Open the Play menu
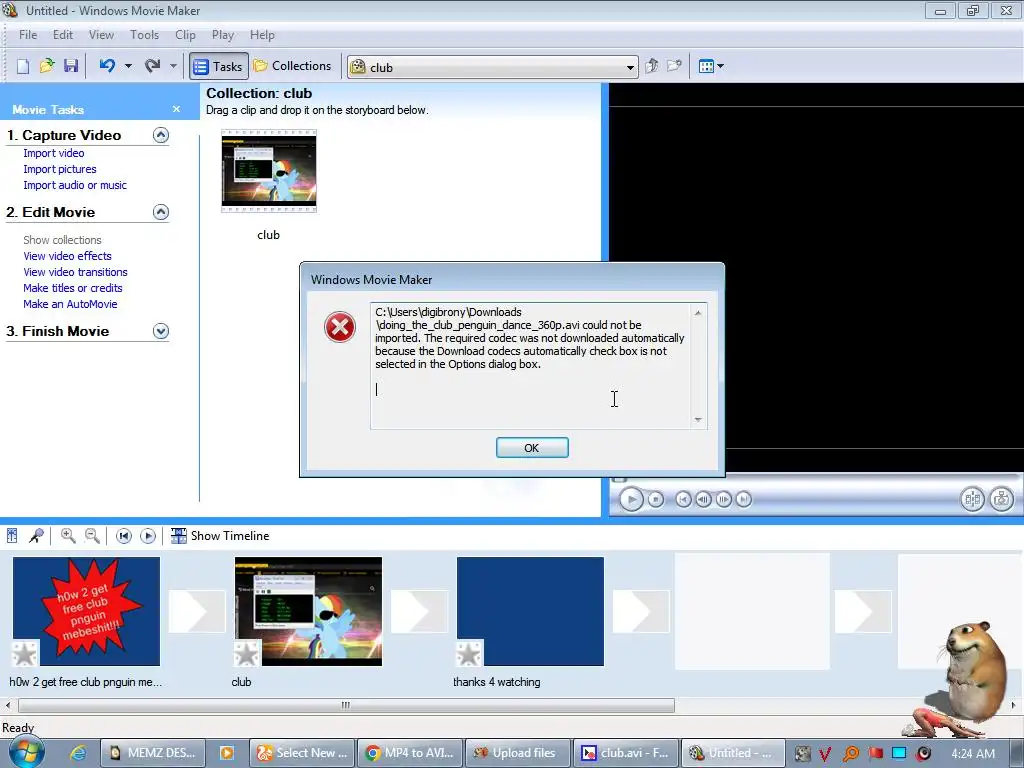Image resolution: width=1024 pixels, height=768 pixels. click(x=223, y=35)
